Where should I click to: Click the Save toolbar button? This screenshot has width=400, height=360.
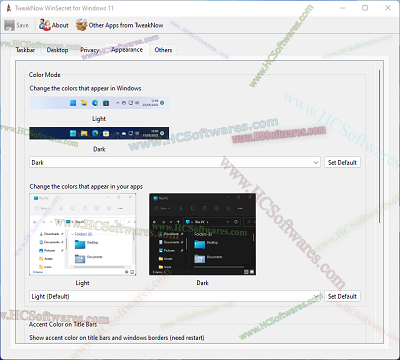pyautogui.click(x=17, y=25)
